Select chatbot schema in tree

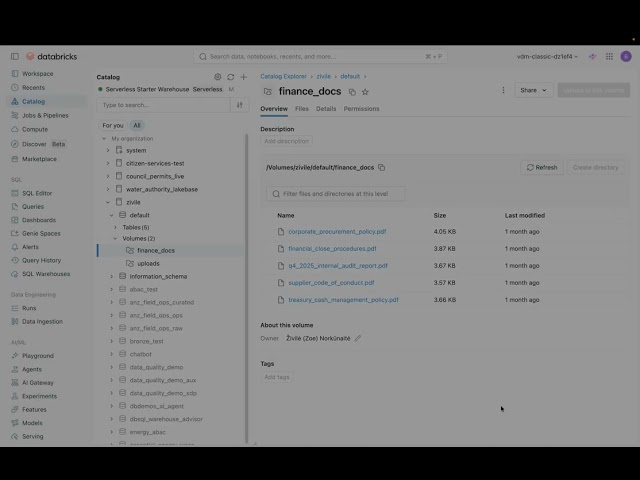pos(140,354)
